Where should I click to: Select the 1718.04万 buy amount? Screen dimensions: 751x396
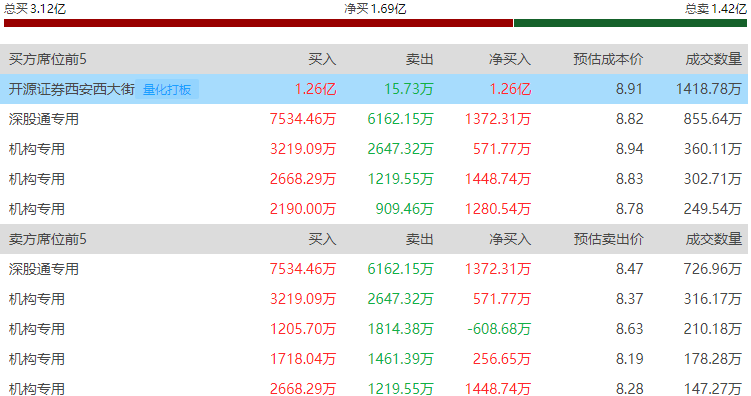303,359
